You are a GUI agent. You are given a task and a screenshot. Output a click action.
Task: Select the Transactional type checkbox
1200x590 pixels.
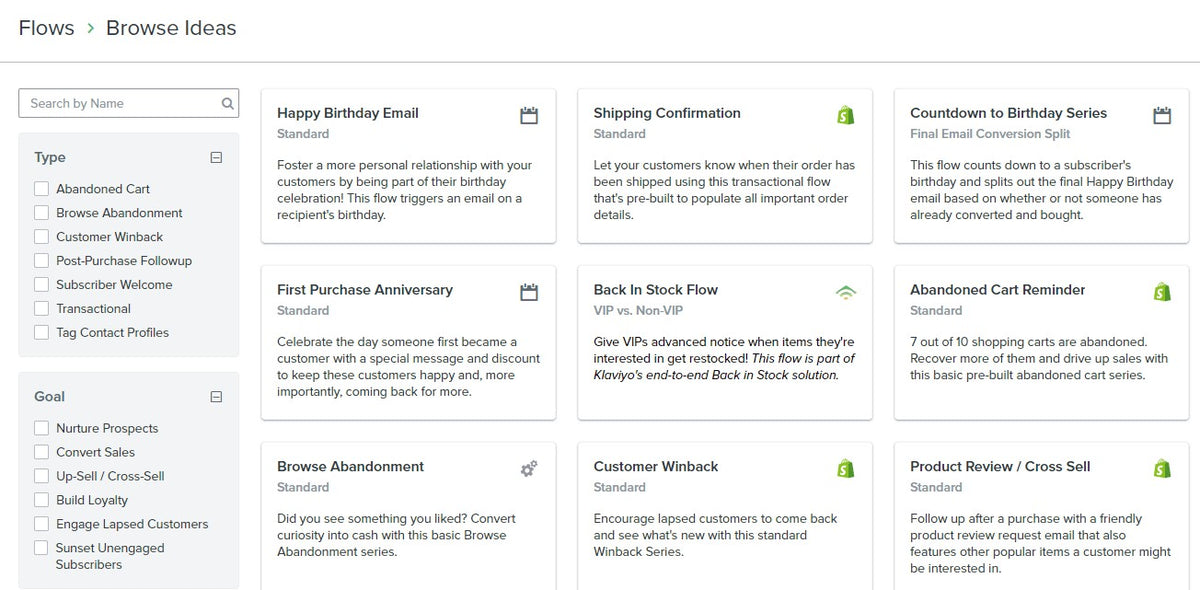41,309
